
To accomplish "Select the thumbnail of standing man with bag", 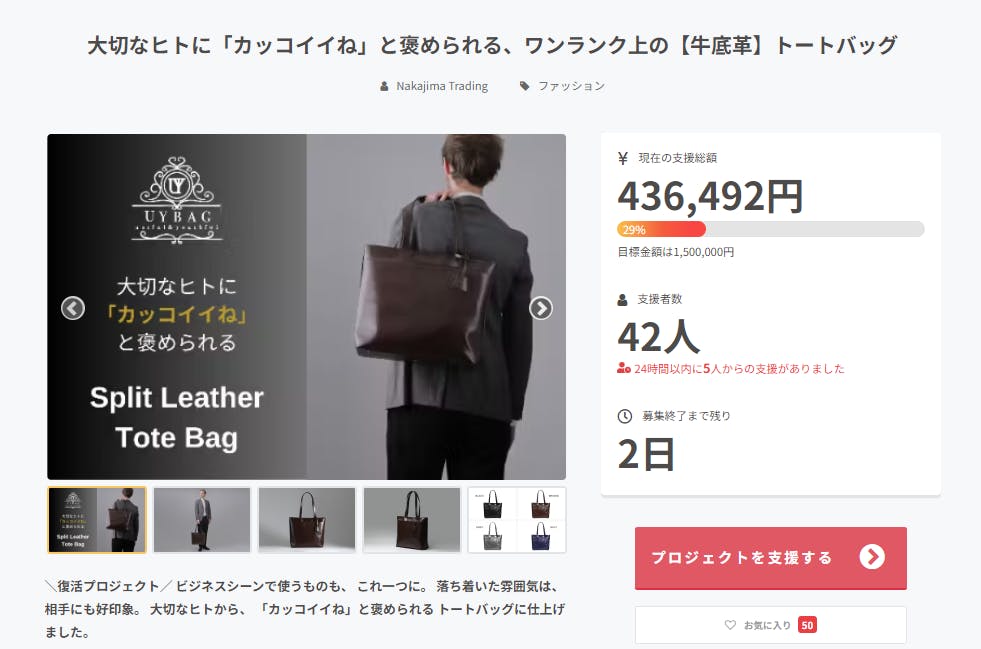I will click(x=201, y=520).
